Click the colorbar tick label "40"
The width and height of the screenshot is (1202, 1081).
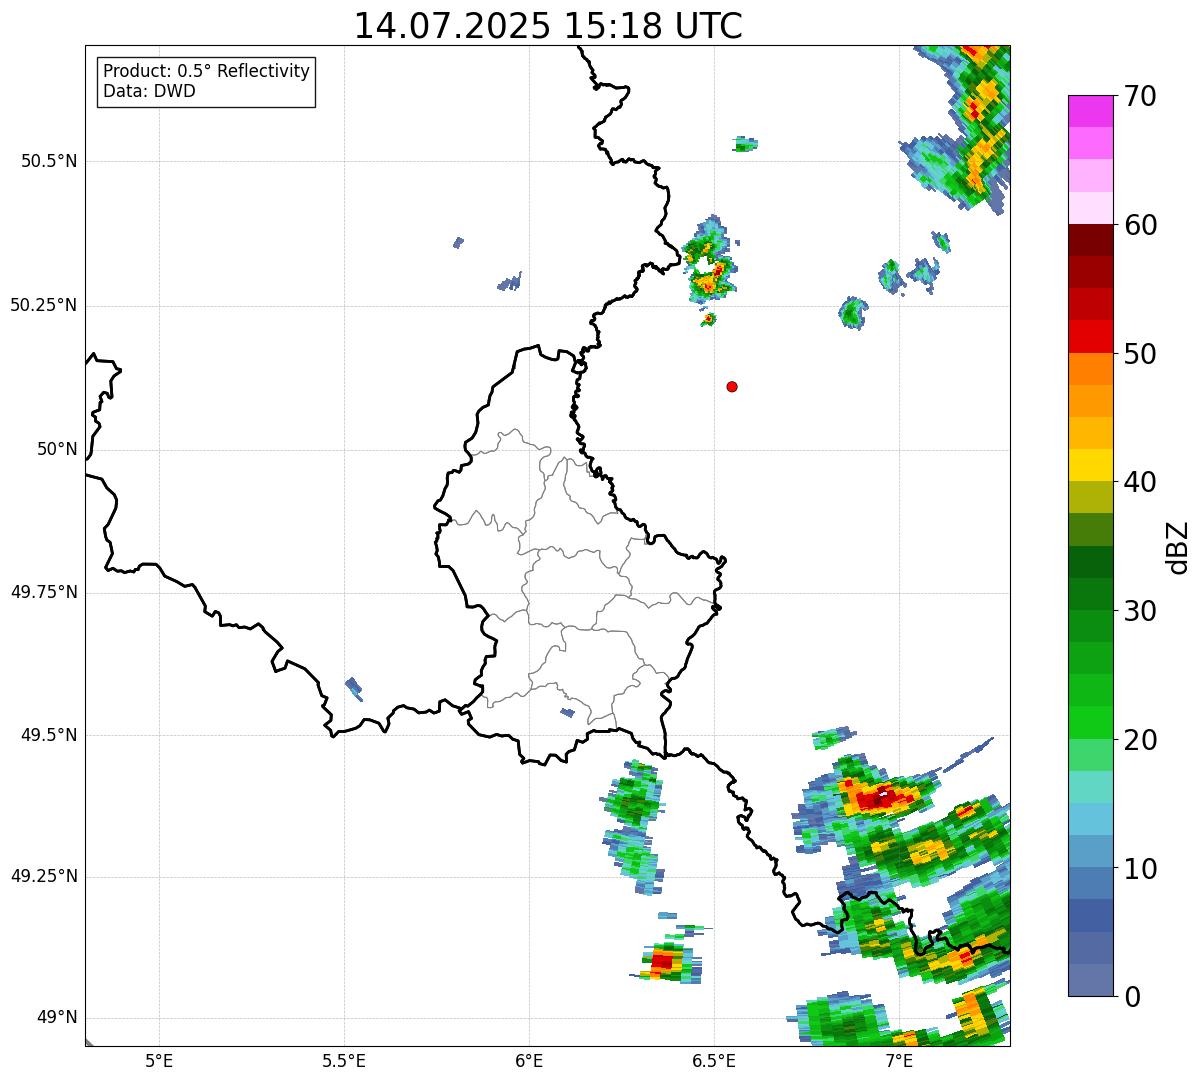click(1140, 482)
